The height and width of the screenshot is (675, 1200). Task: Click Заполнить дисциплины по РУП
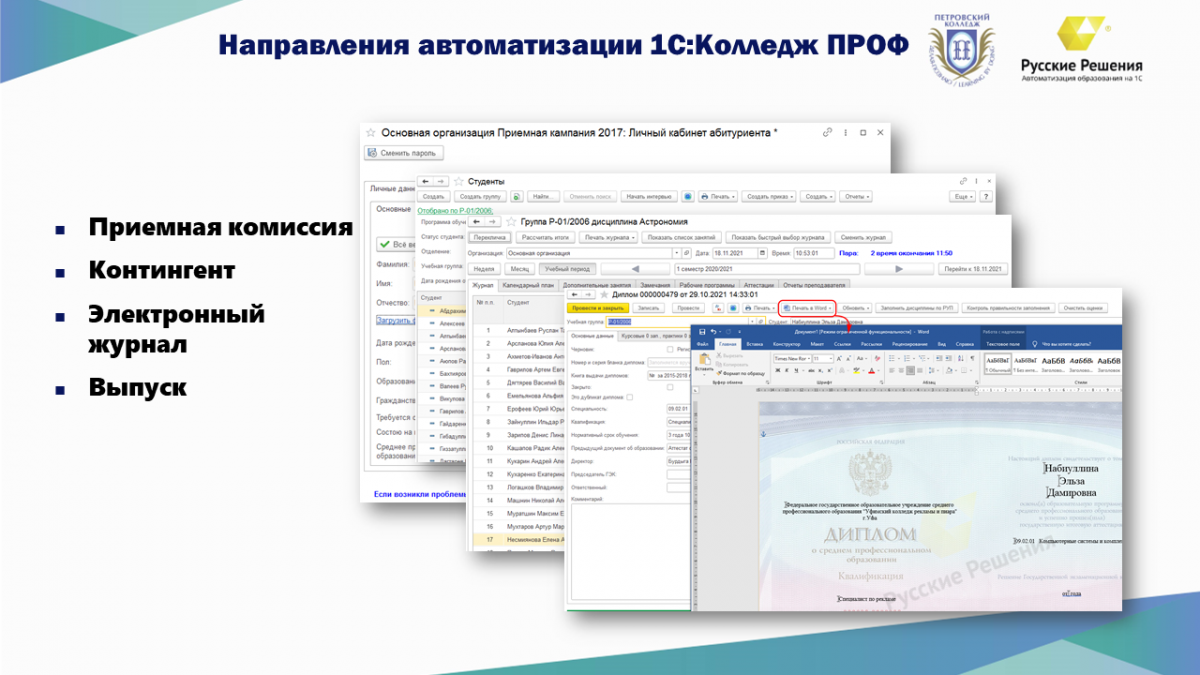click(916, 307)
